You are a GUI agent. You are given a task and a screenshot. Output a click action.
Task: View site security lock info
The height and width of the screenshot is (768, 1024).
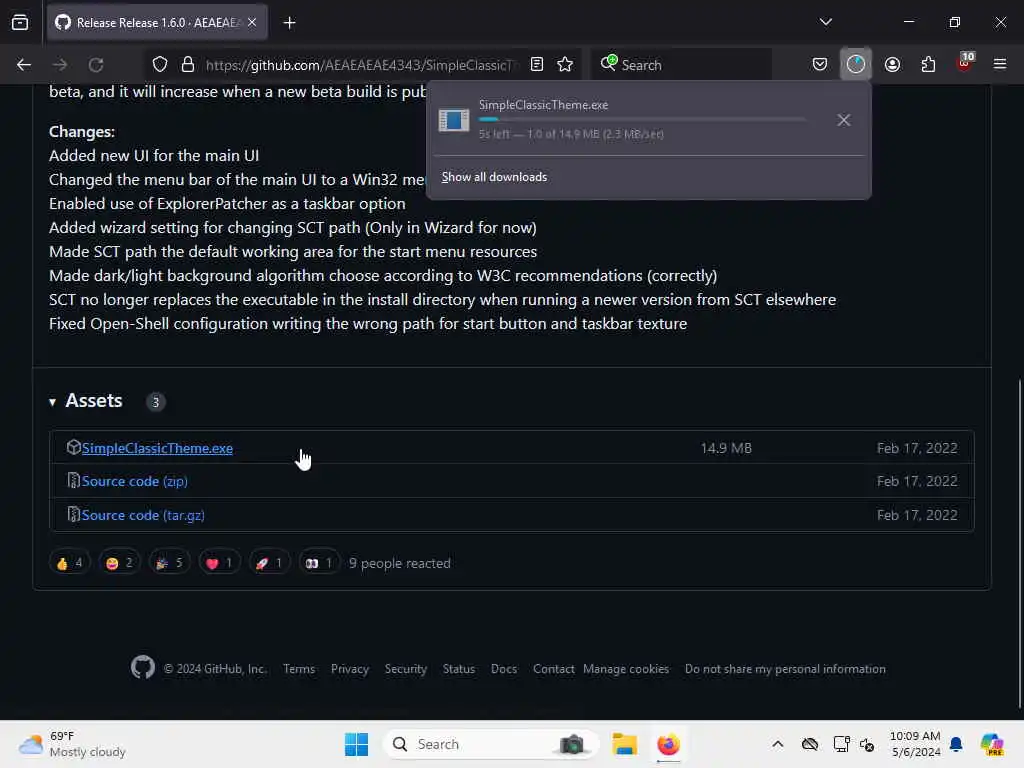pos(188,65)
